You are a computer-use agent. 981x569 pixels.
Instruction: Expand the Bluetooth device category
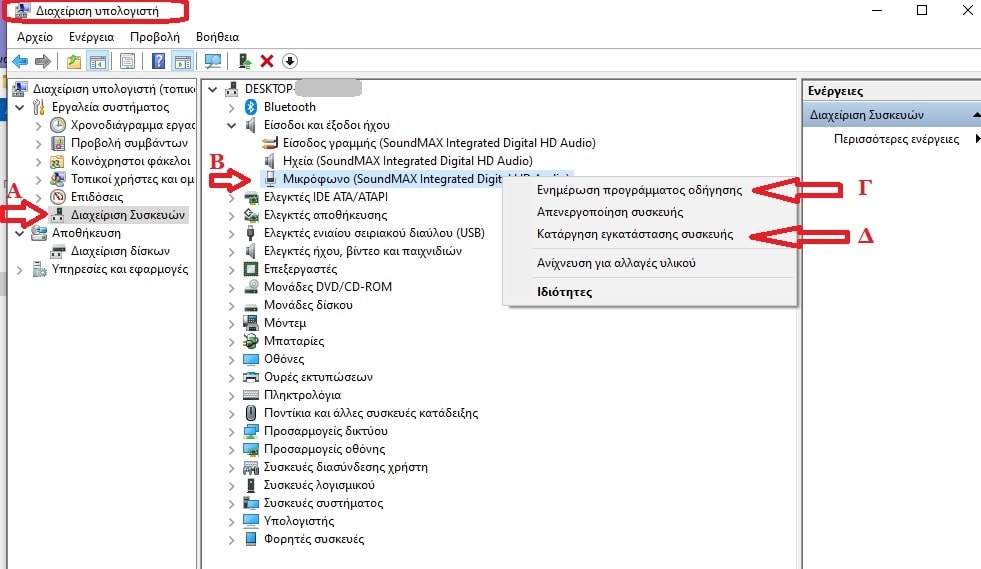pos(232,107)
